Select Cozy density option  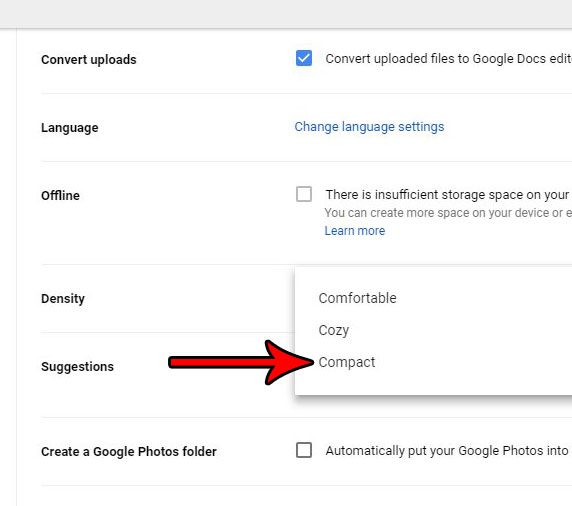334,331
